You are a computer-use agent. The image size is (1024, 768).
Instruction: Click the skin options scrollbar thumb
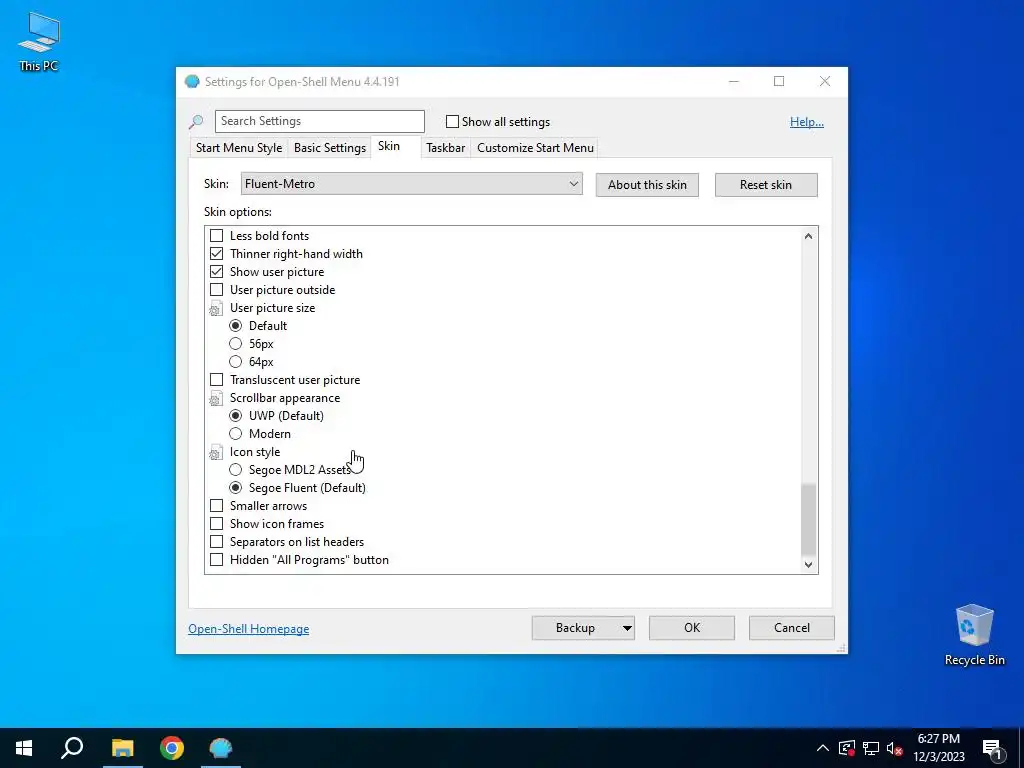tap(808, 519)
